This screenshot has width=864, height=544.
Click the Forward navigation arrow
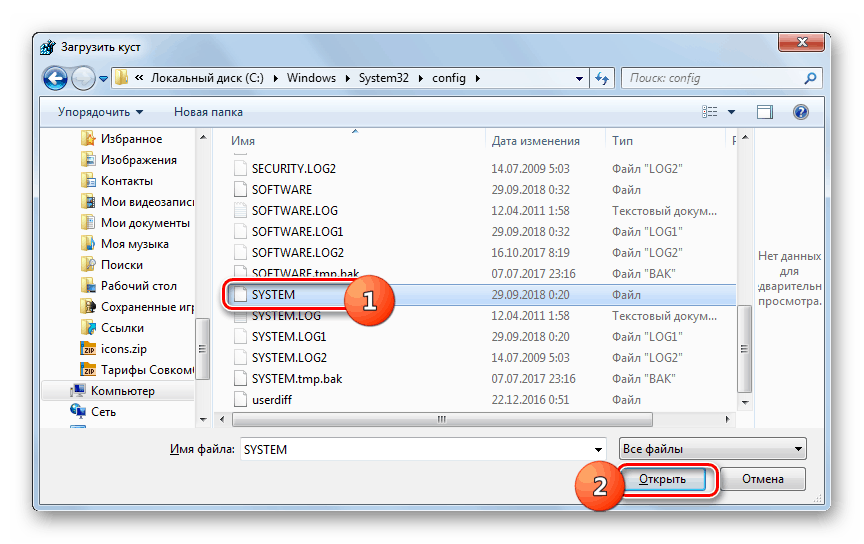[x=83, y=78]
